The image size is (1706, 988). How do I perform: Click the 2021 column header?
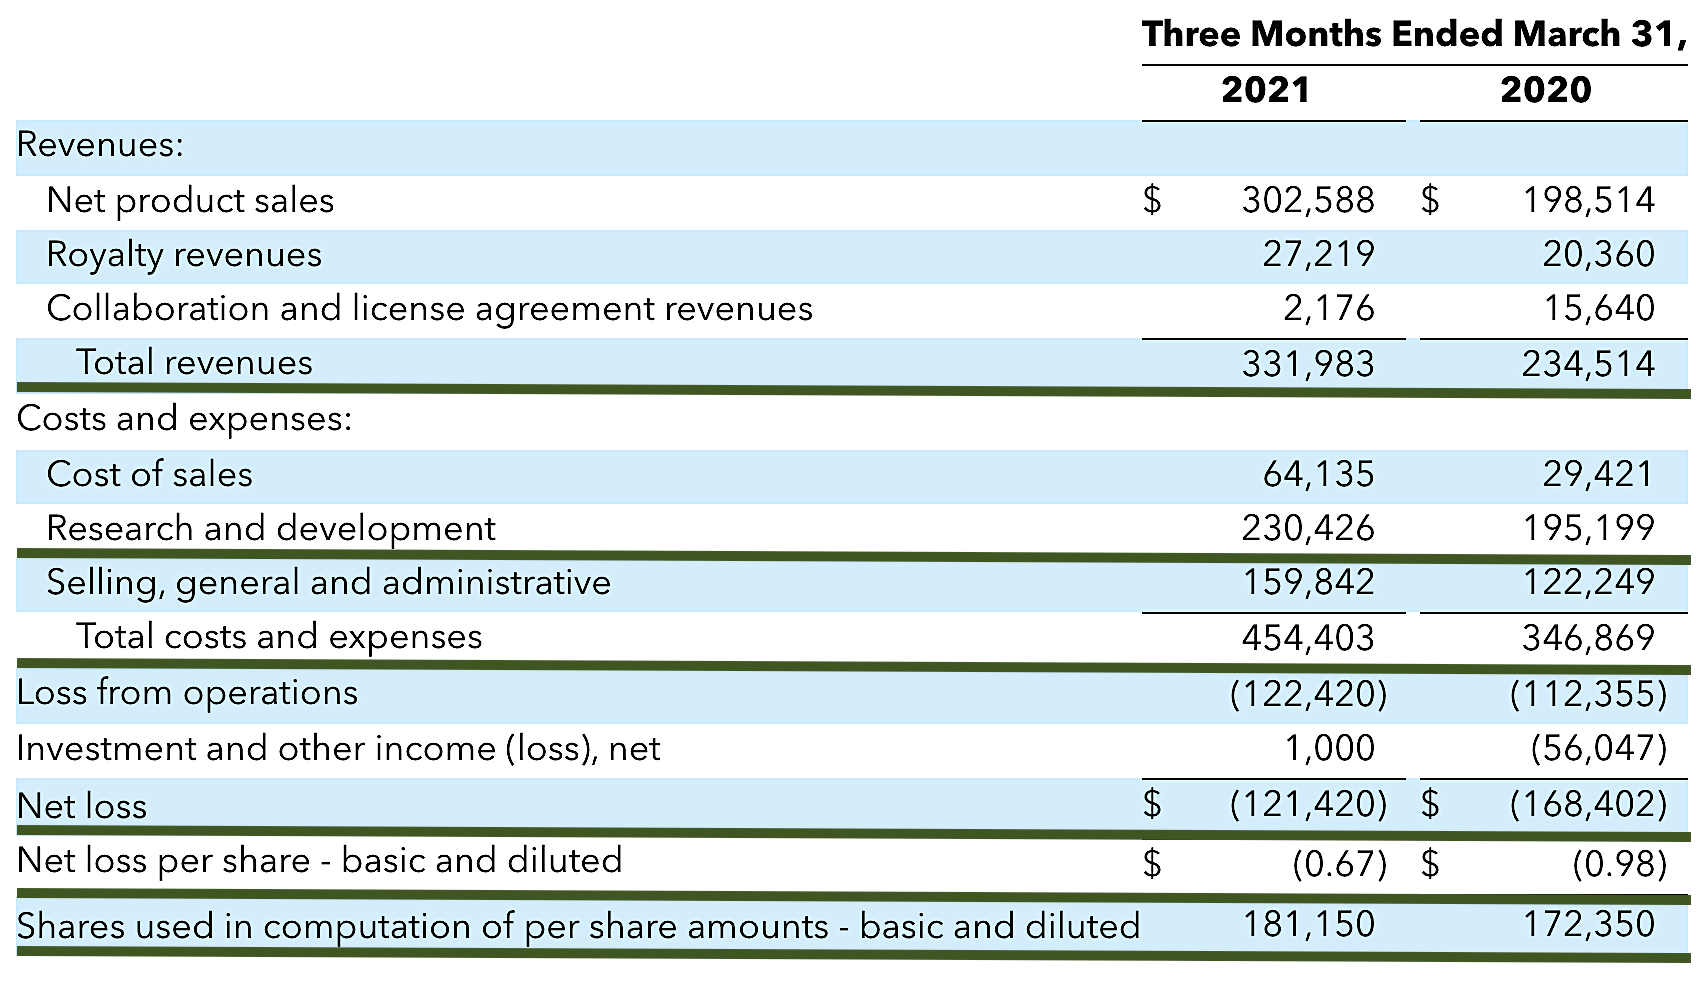coord(1264,90)
